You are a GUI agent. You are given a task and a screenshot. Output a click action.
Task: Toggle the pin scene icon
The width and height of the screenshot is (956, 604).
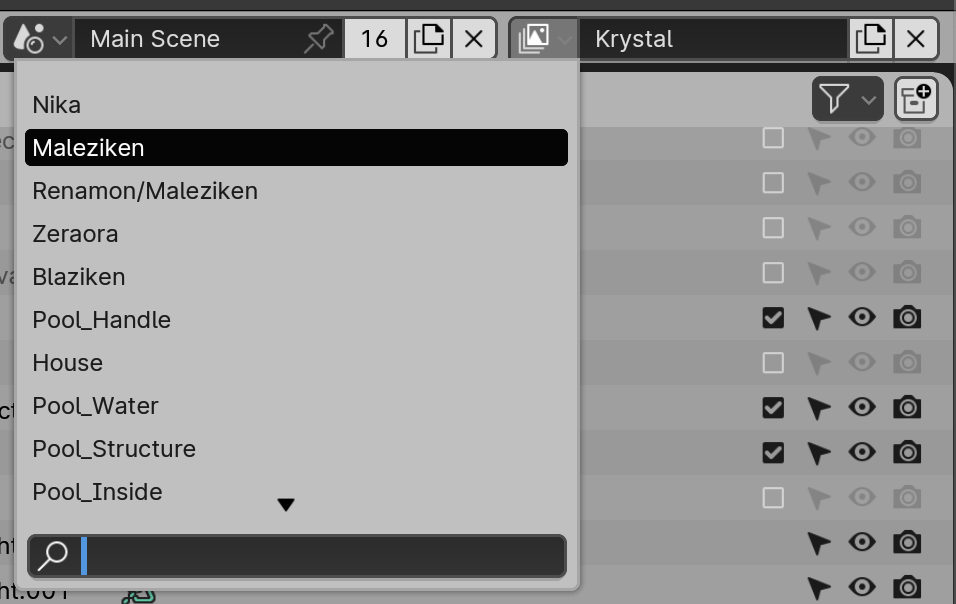click(318, 39)
